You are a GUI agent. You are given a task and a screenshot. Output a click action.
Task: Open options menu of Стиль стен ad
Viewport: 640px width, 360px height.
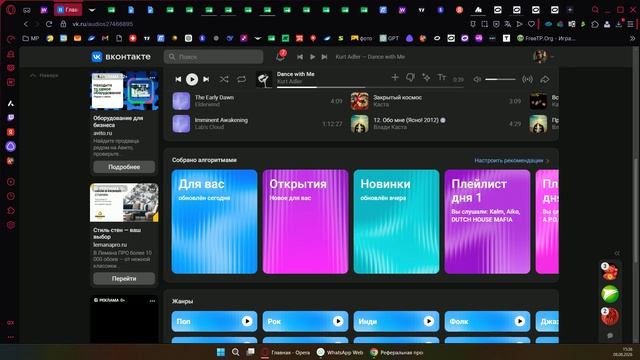152,188
